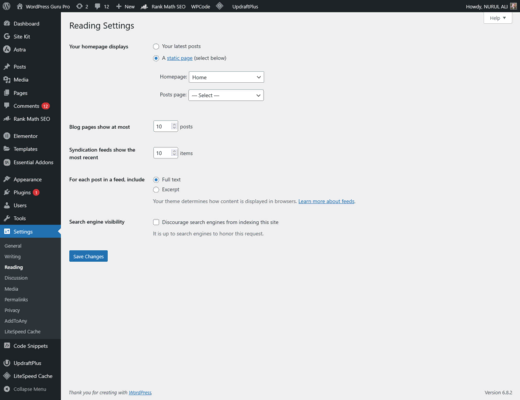Open the Learn more about feeds link
Viewport: 520px width, 400px height.
[x=326, y=201]
